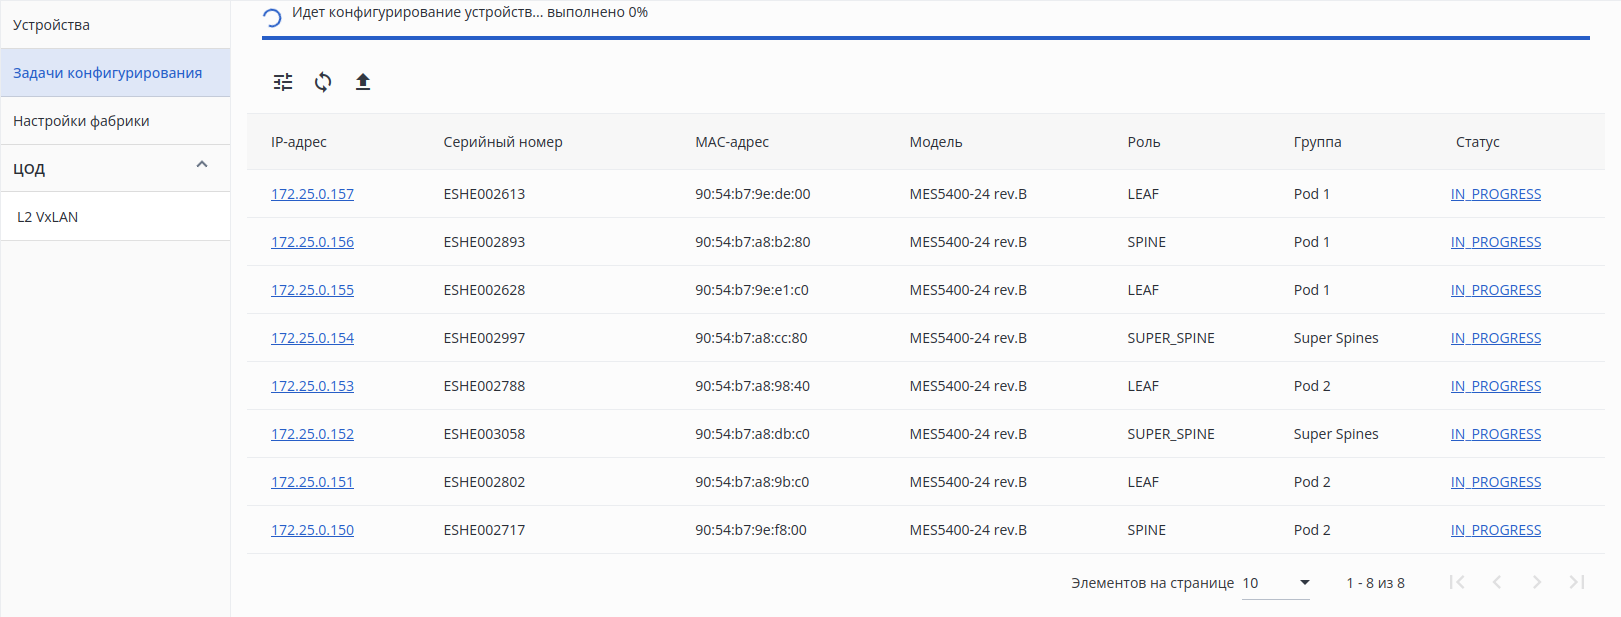This screenshot has width=1621, height=617.
Task: Click IN_PROGRESS status for 172.25.0.156
Action: (1495, 242)
